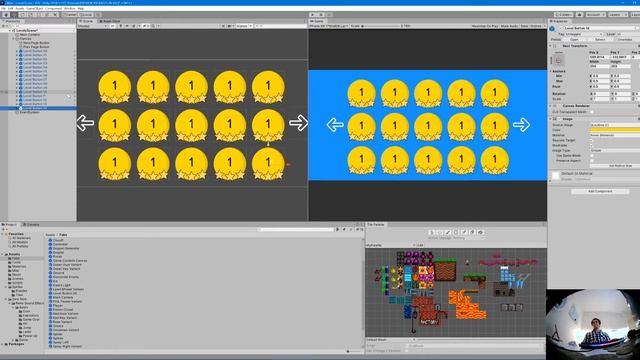Open the Image Type dropdown

615,151
